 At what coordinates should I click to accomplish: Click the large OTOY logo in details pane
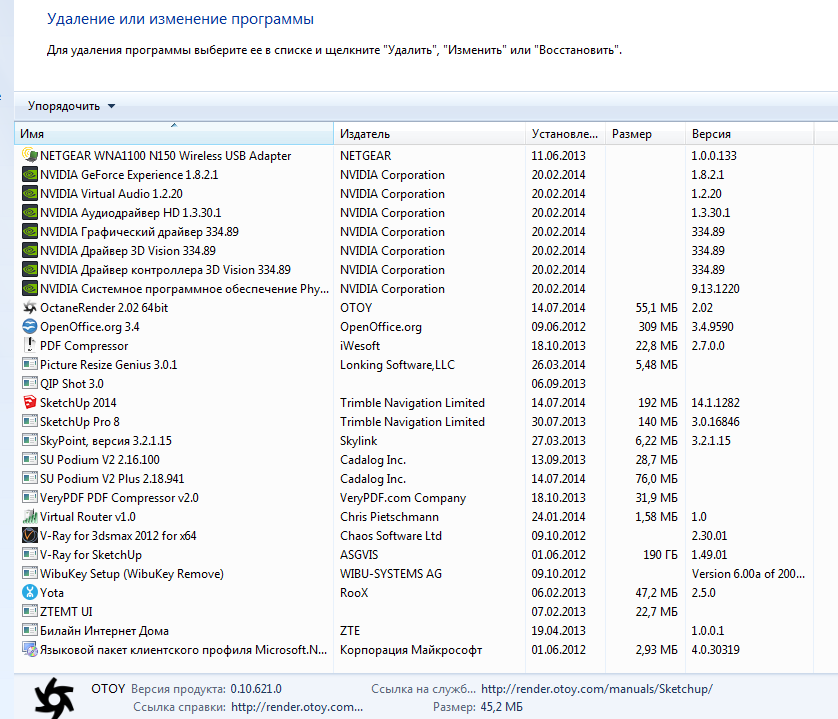click(54, 698)
